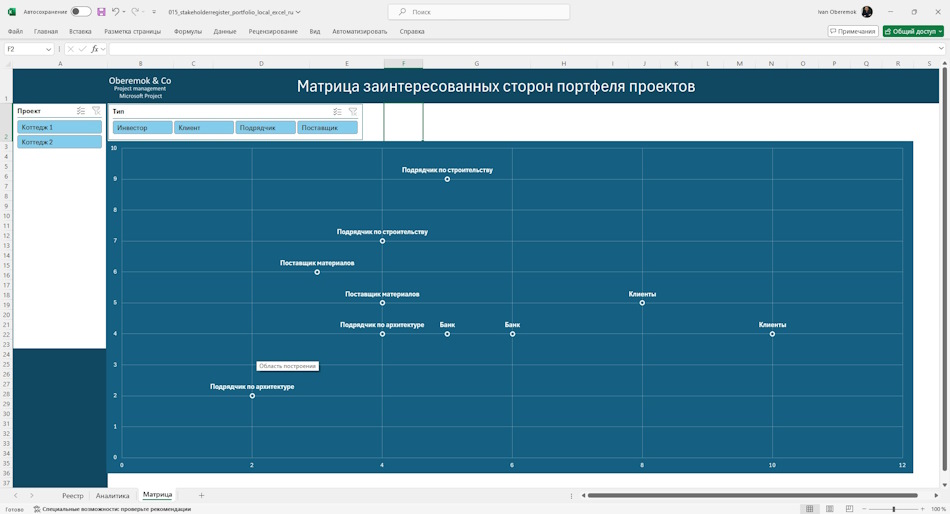This screenshot has width=950, height=514.
Task: Open the Автоматизировать ribbon tab
Action: (359, 32)
